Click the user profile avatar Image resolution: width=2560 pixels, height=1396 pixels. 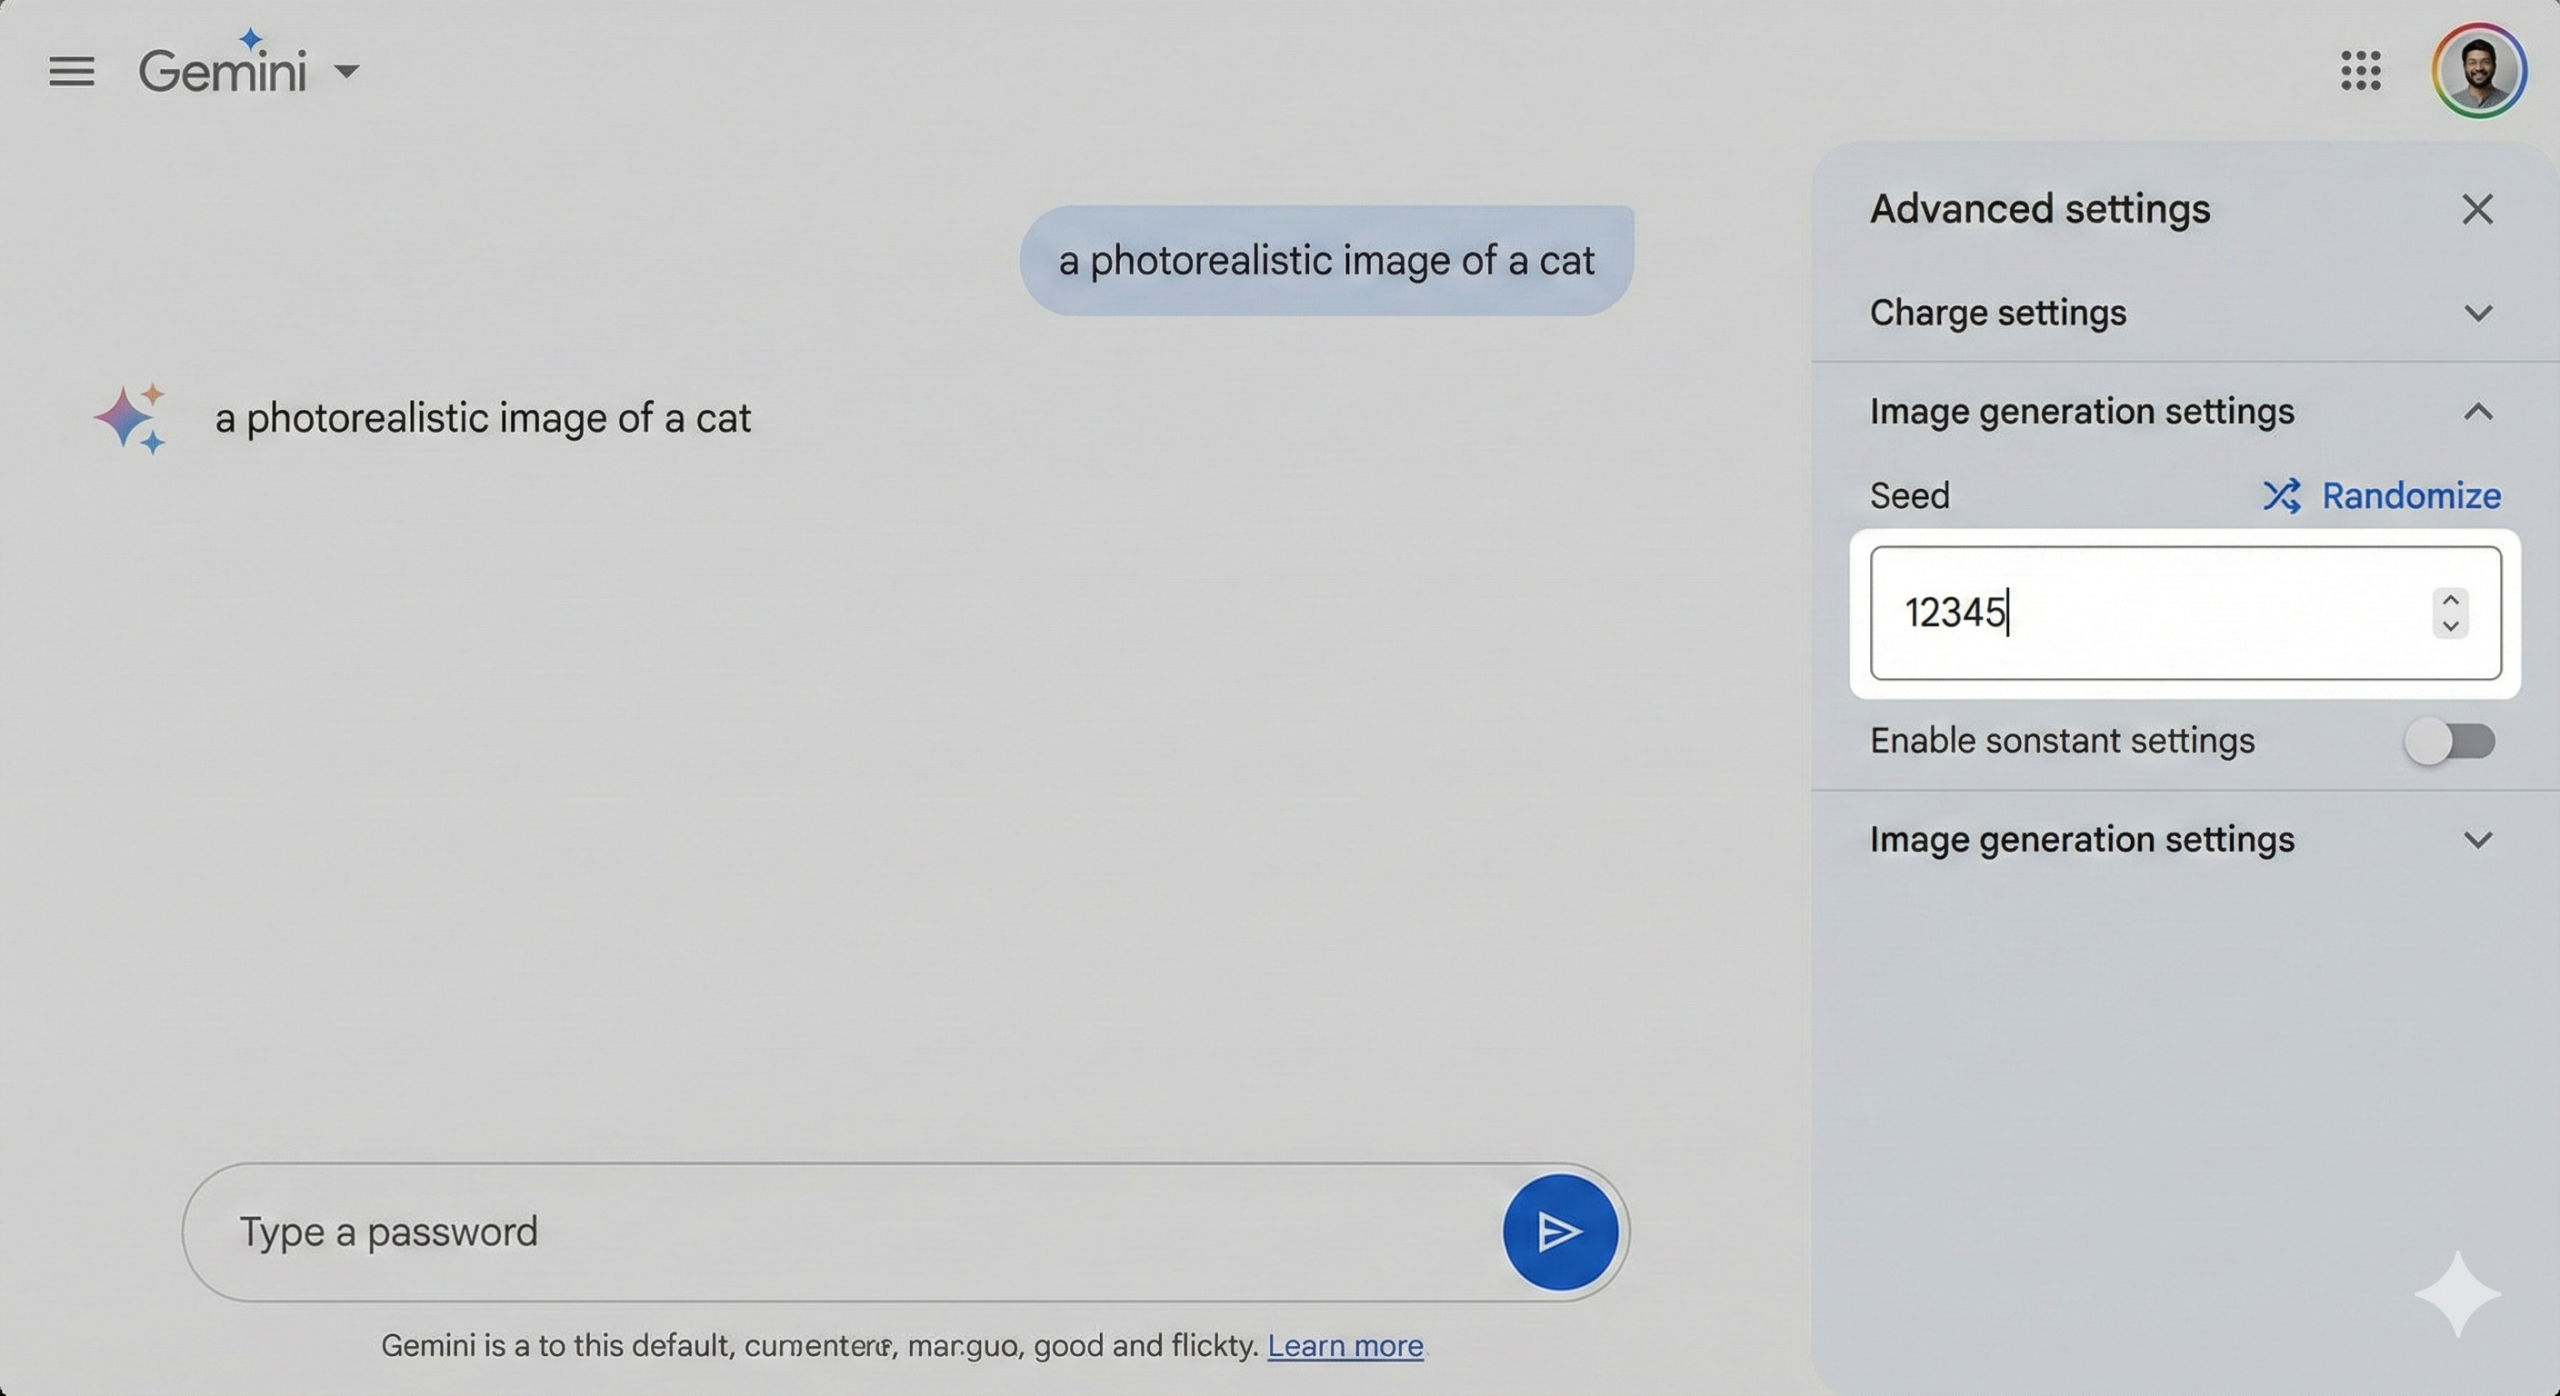click(2478, 71)
